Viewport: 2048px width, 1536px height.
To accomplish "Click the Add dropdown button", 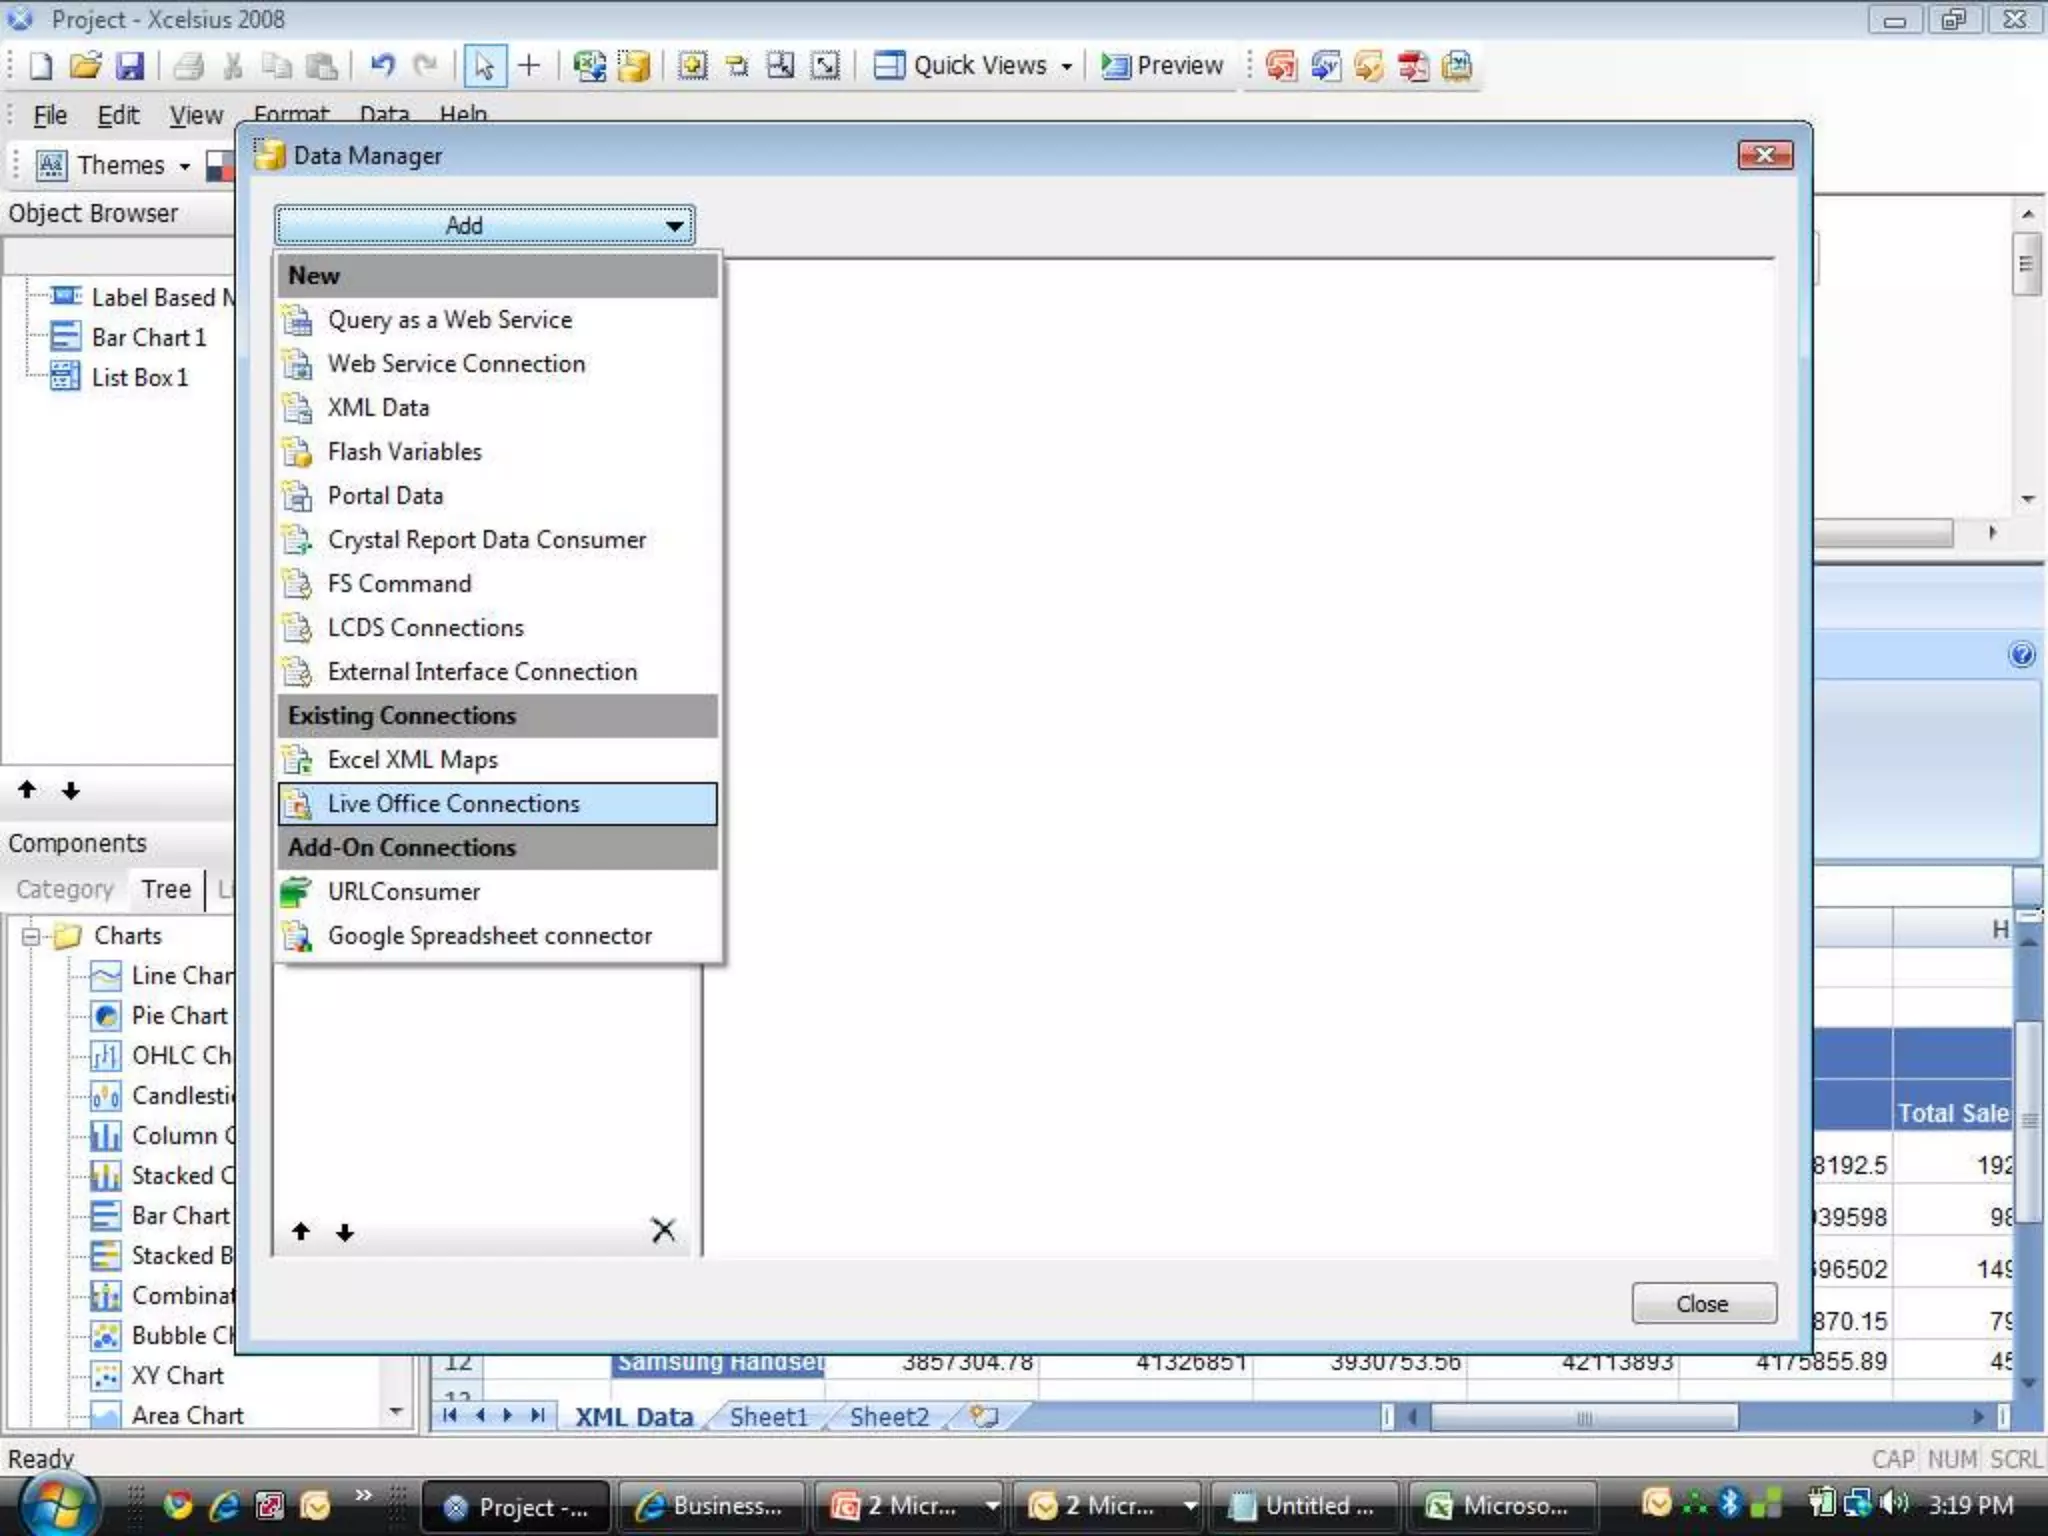I will coord(485,225).
